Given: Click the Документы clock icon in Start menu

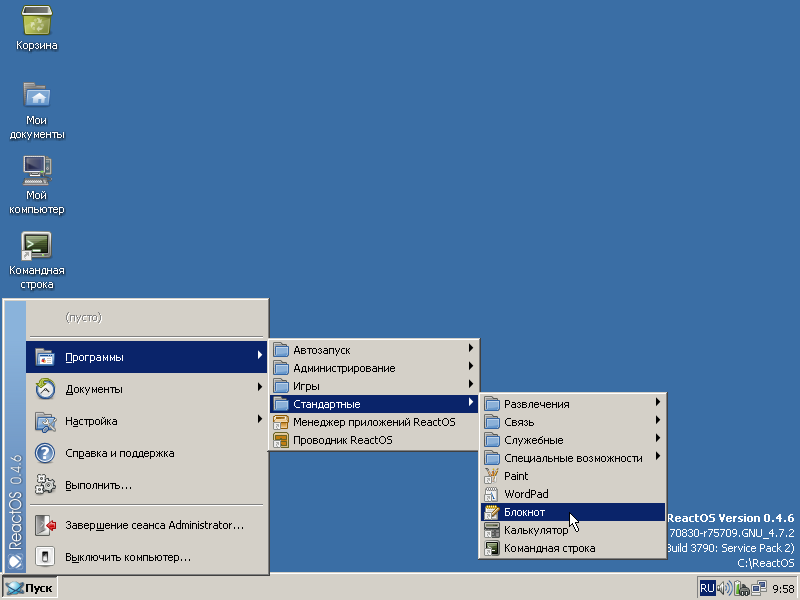Looking at the screenshot, I should 45,389.
